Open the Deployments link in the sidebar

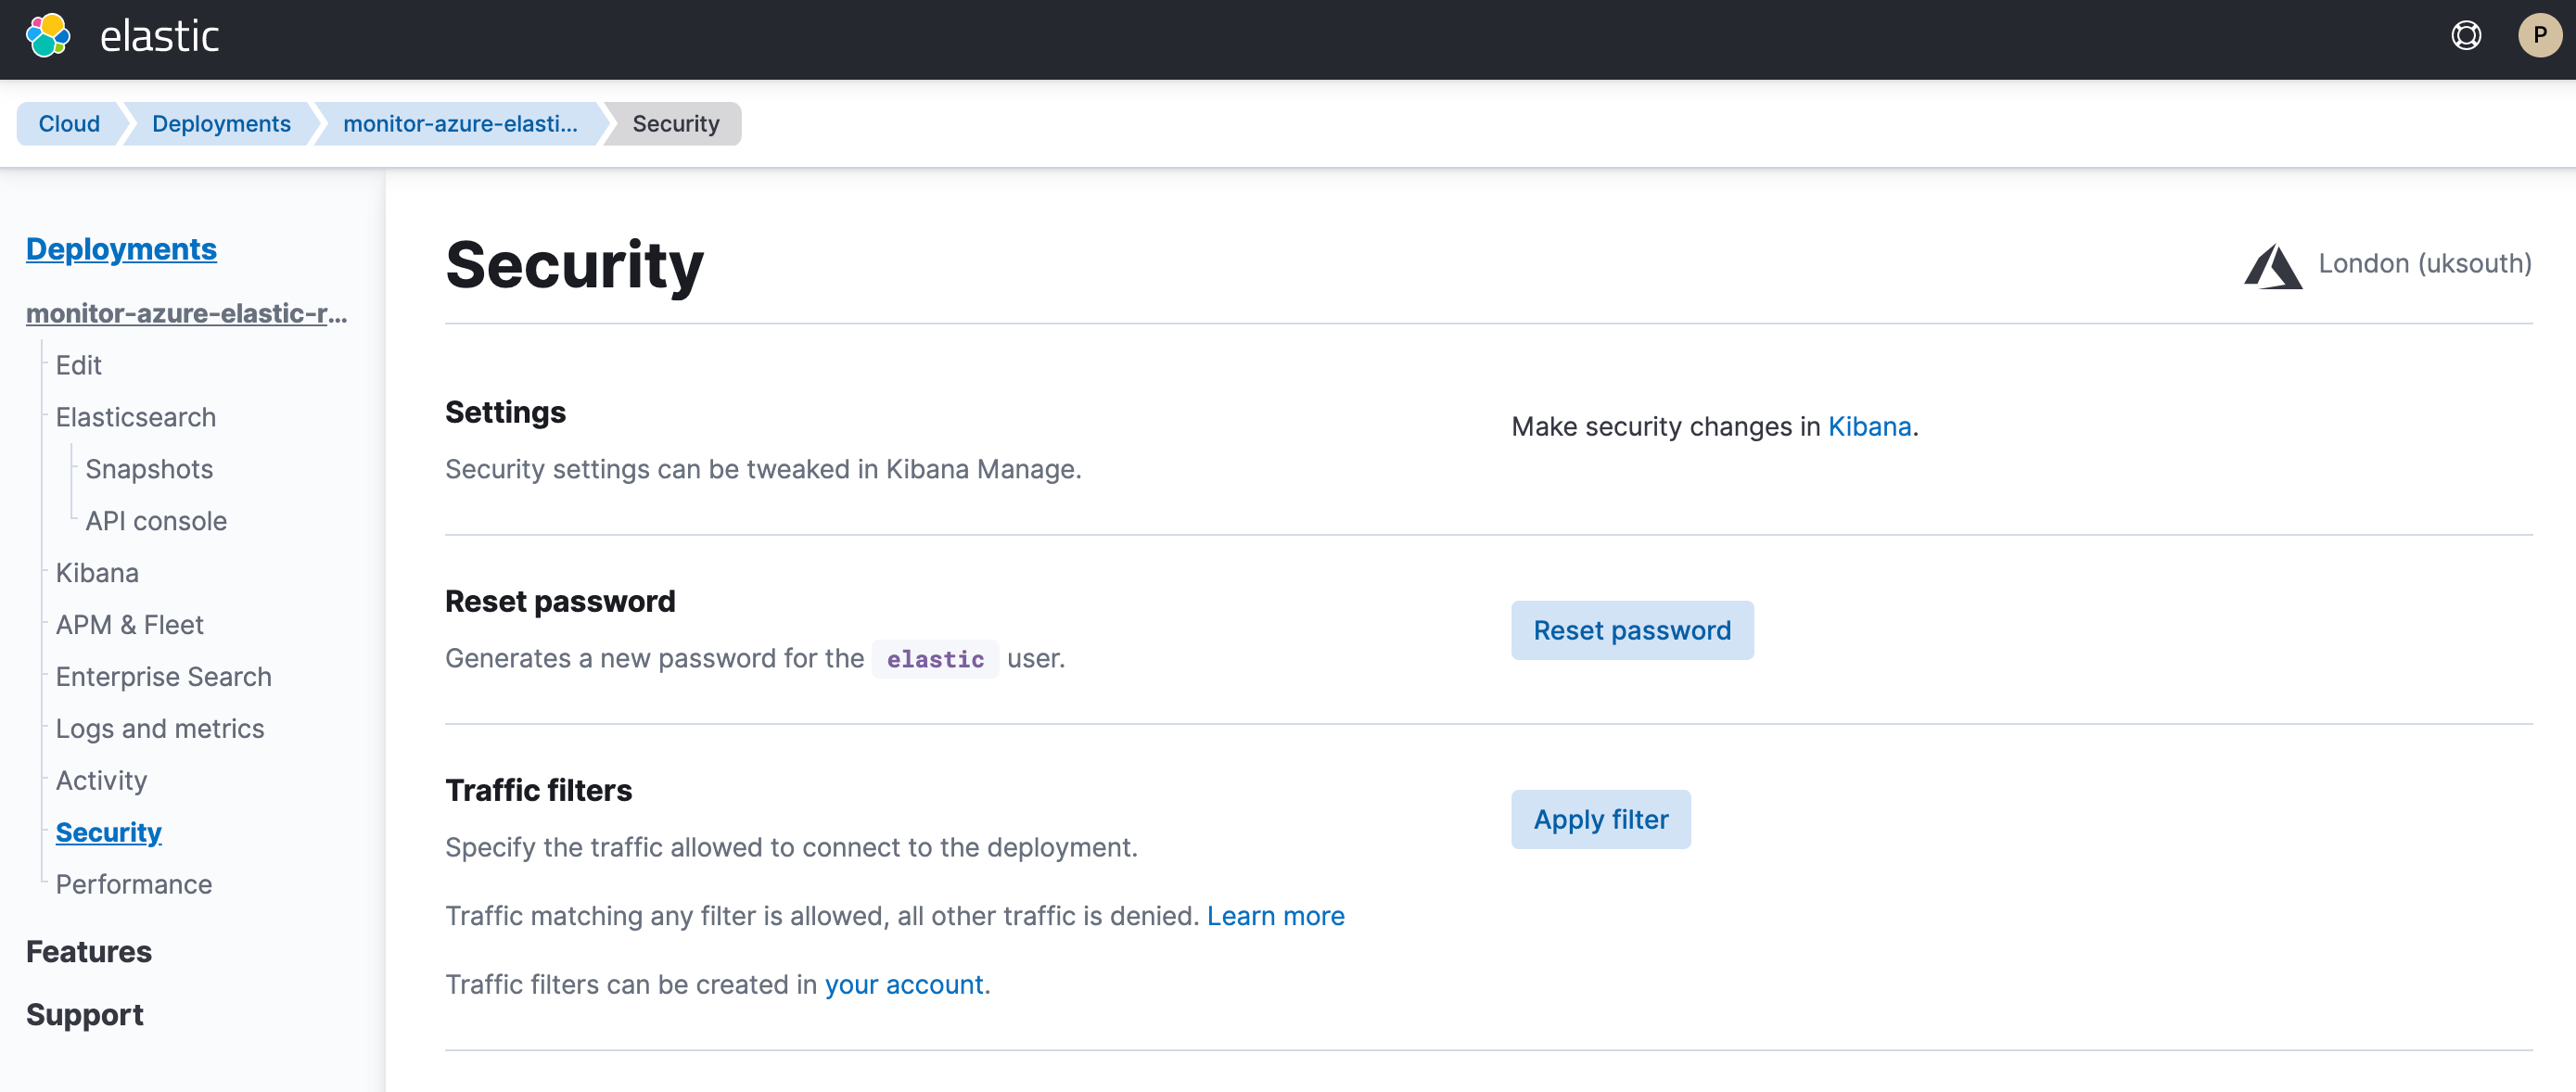coord(121,249)
